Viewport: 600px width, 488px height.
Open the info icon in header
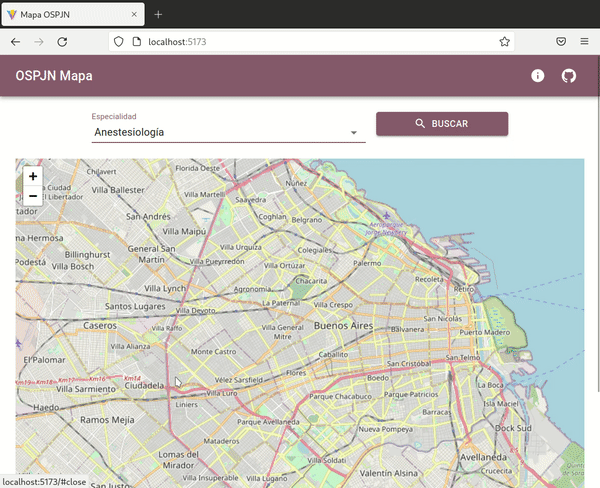(x=538, y=76)
